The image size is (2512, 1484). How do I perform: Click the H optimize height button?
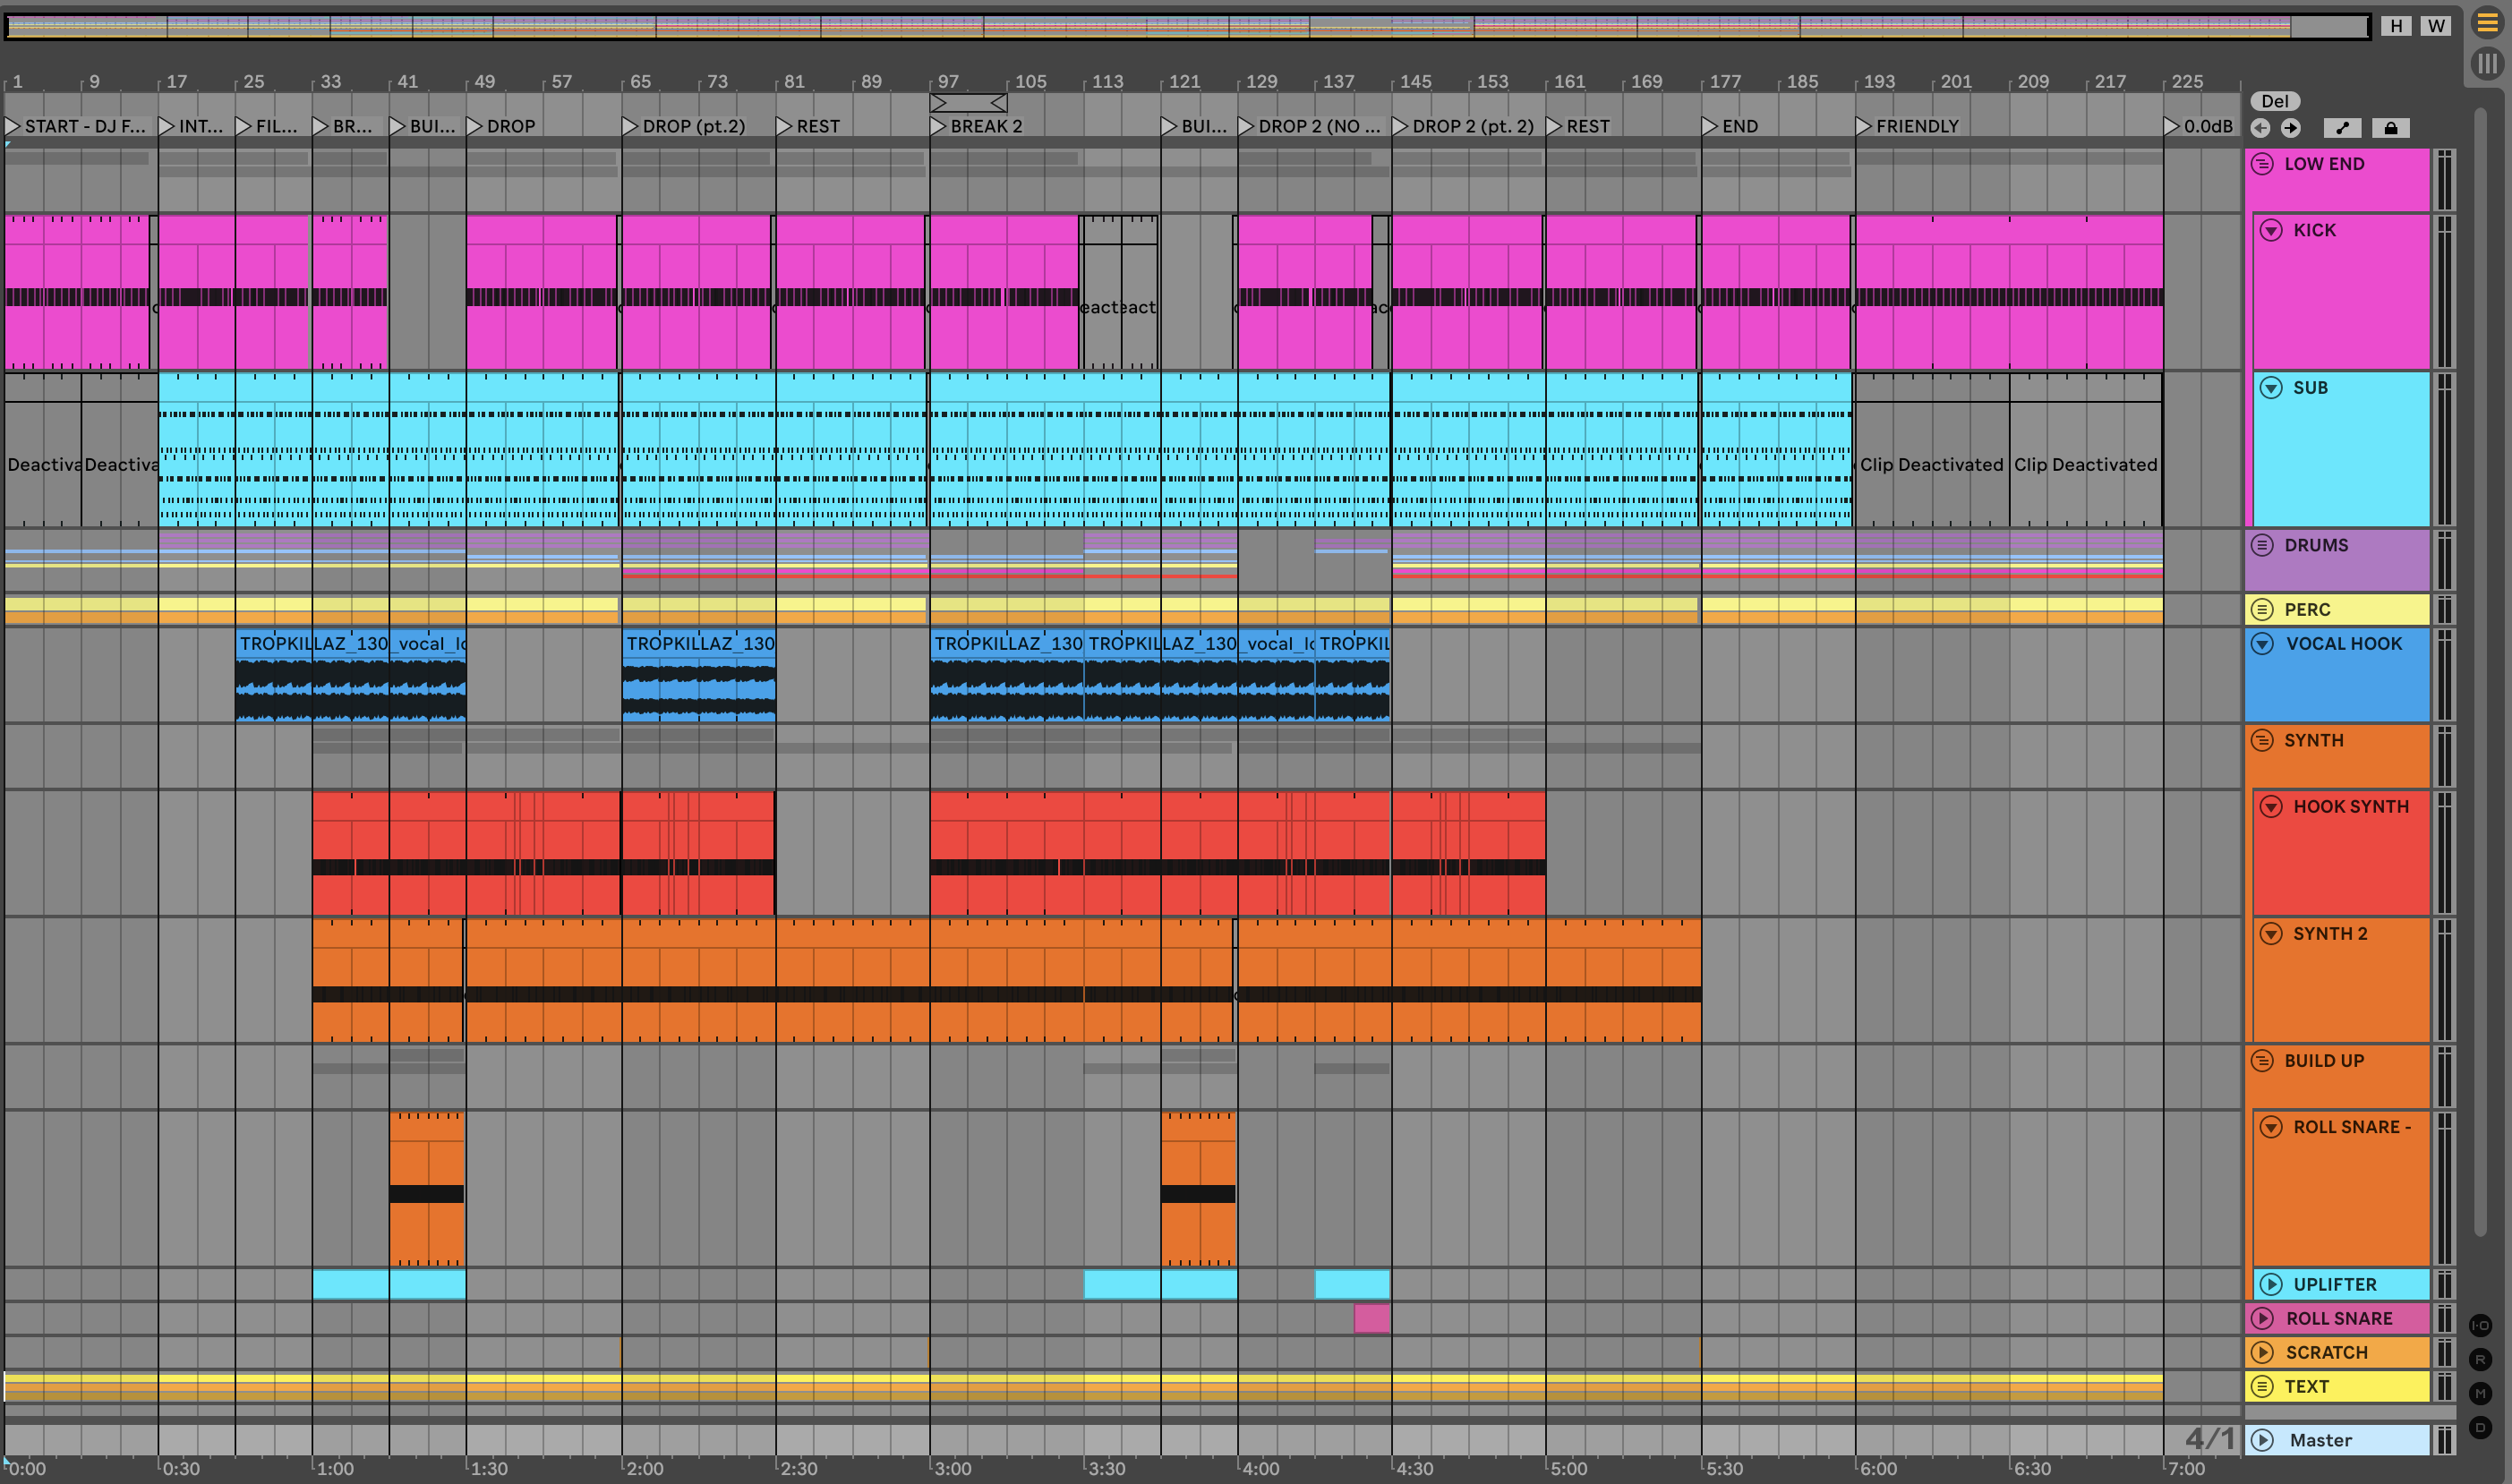coord(2396,26)
